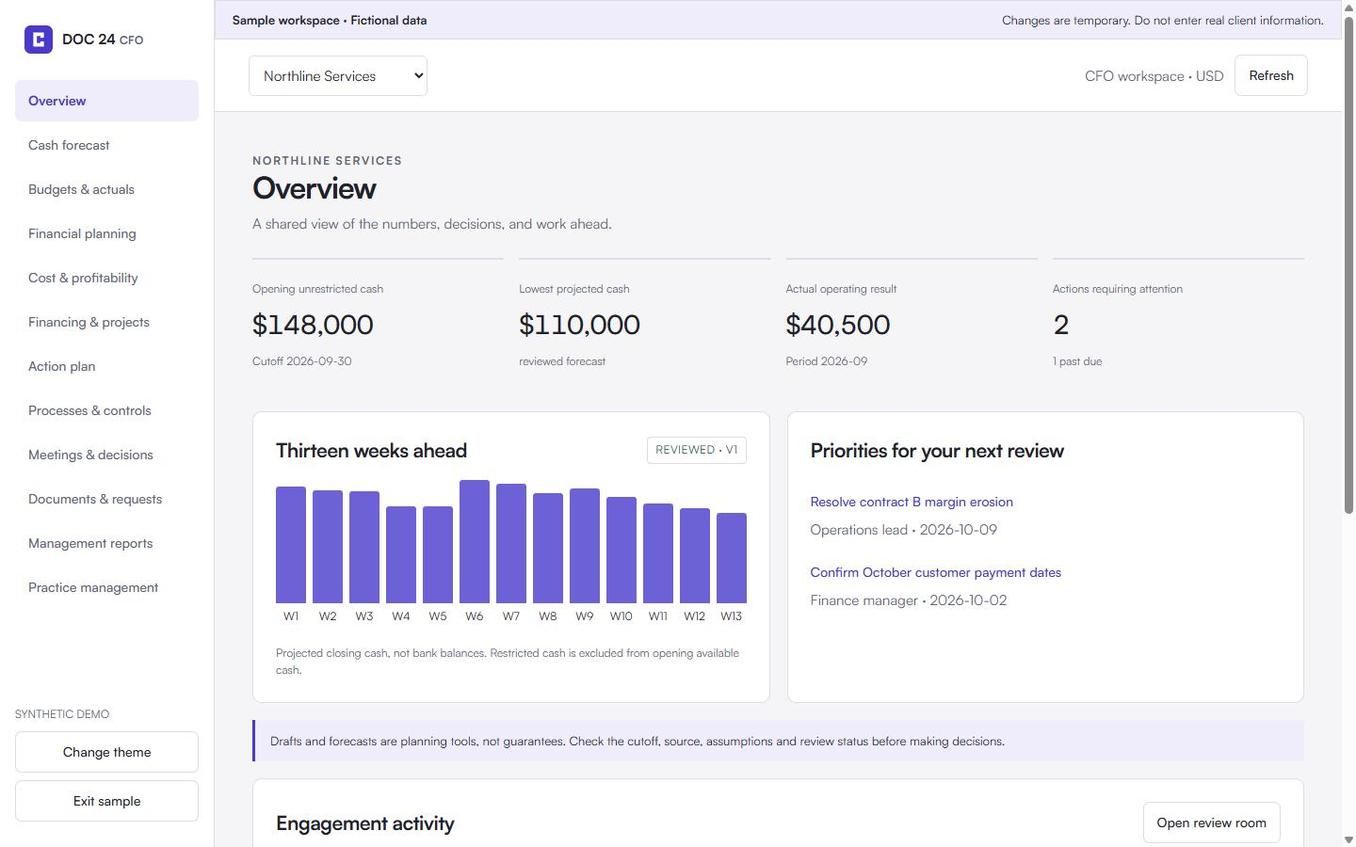This screenshot has height=847, width=1356.
Task: Open Meetings & decisions
Action: coord(107,455)
